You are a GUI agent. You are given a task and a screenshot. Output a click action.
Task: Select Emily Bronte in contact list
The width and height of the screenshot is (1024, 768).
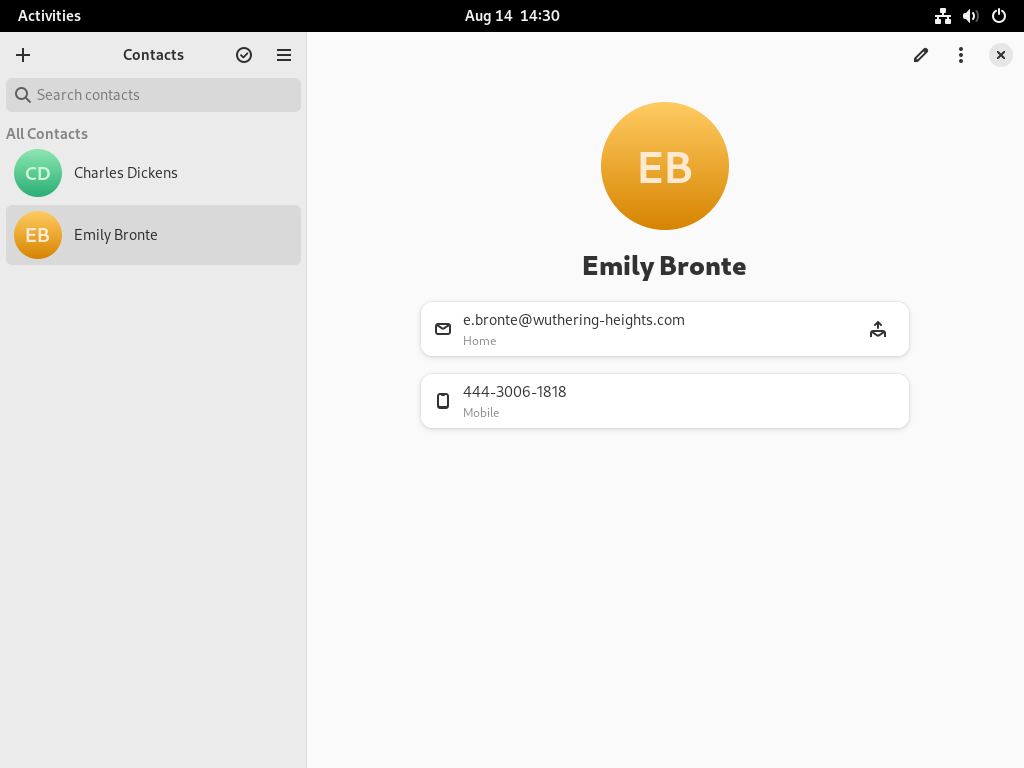click(x=153, y=235)
